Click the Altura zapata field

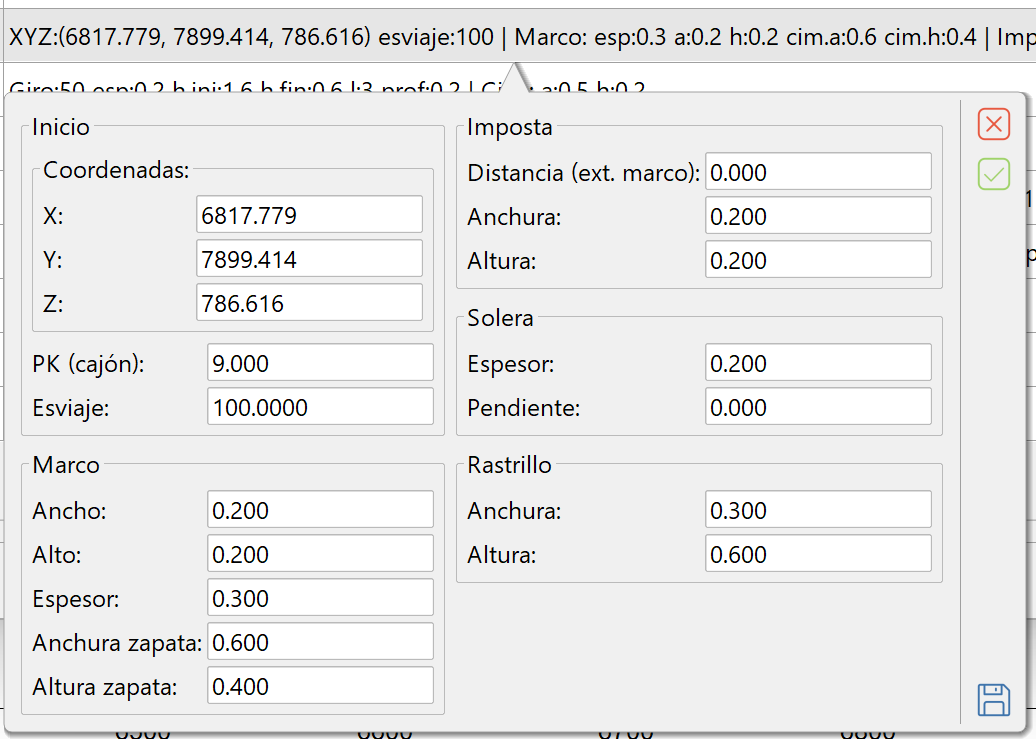click(x=320, y=686)
